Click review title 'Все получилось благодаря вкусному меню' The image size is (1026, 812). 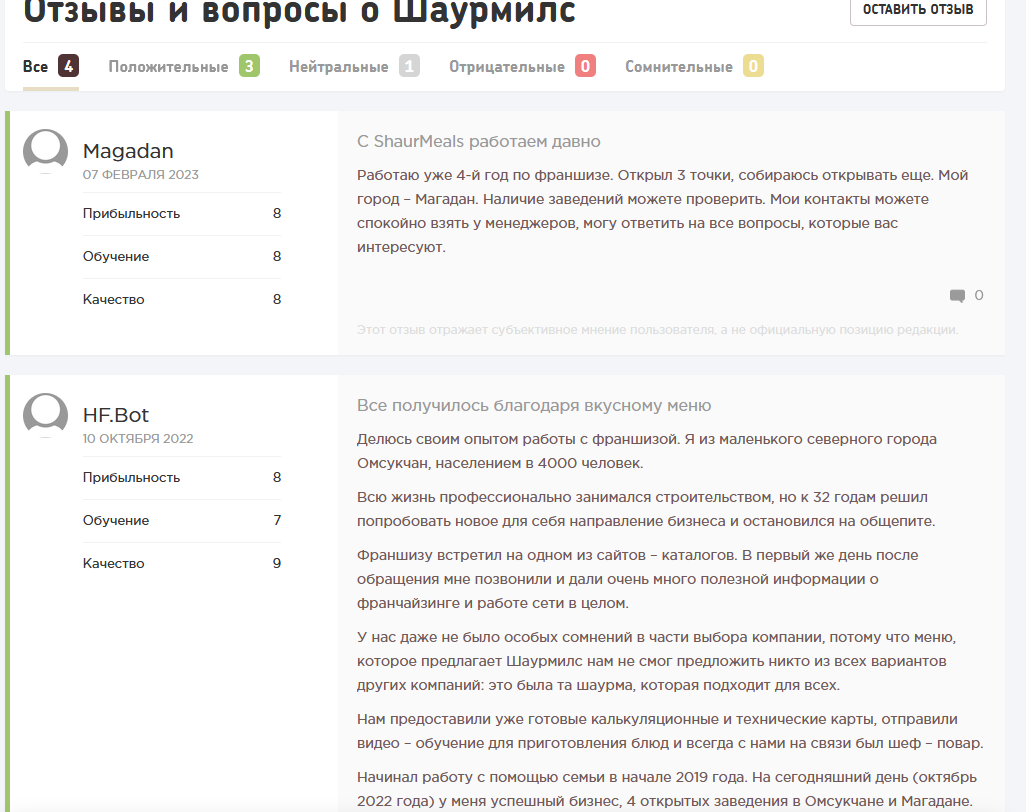534,406
